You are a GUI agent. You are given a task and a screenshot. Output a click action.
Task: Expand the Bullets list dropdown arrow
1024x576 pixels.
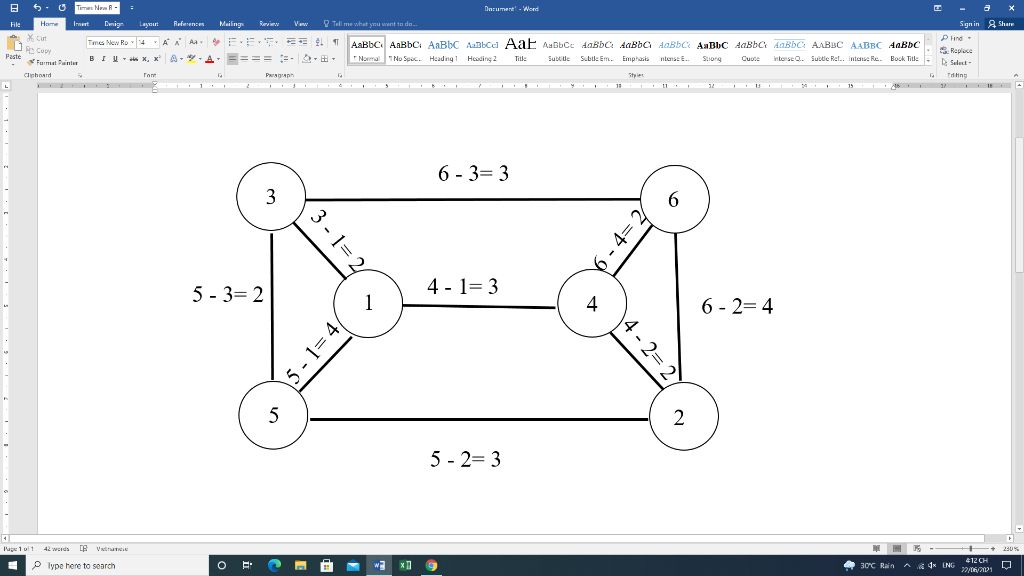click(241, 42)
